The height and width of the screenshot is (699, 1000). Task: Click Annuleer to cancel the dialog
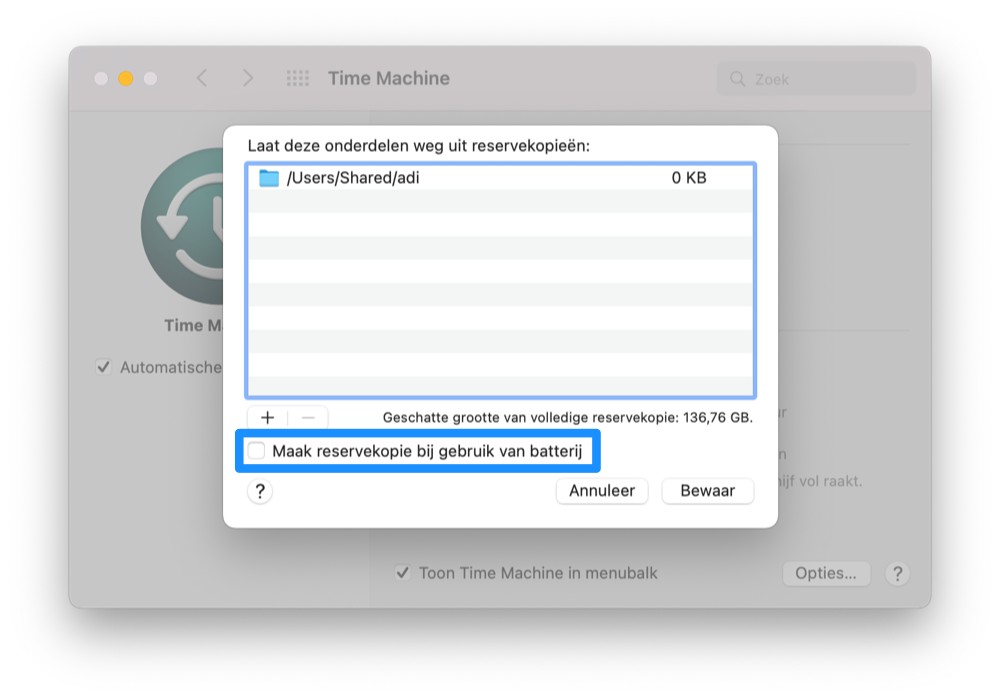point(602,490)
